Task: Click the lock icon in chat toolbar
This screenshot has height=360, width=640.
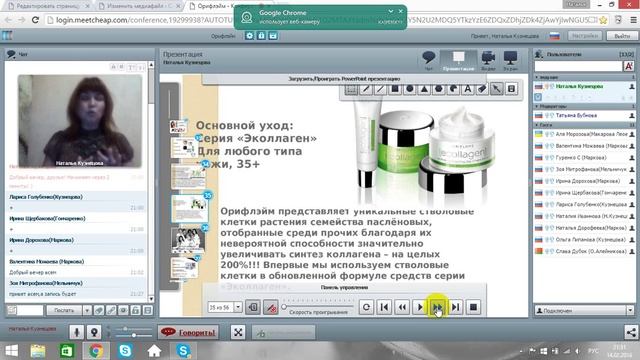Action: [x=136, y=311]
